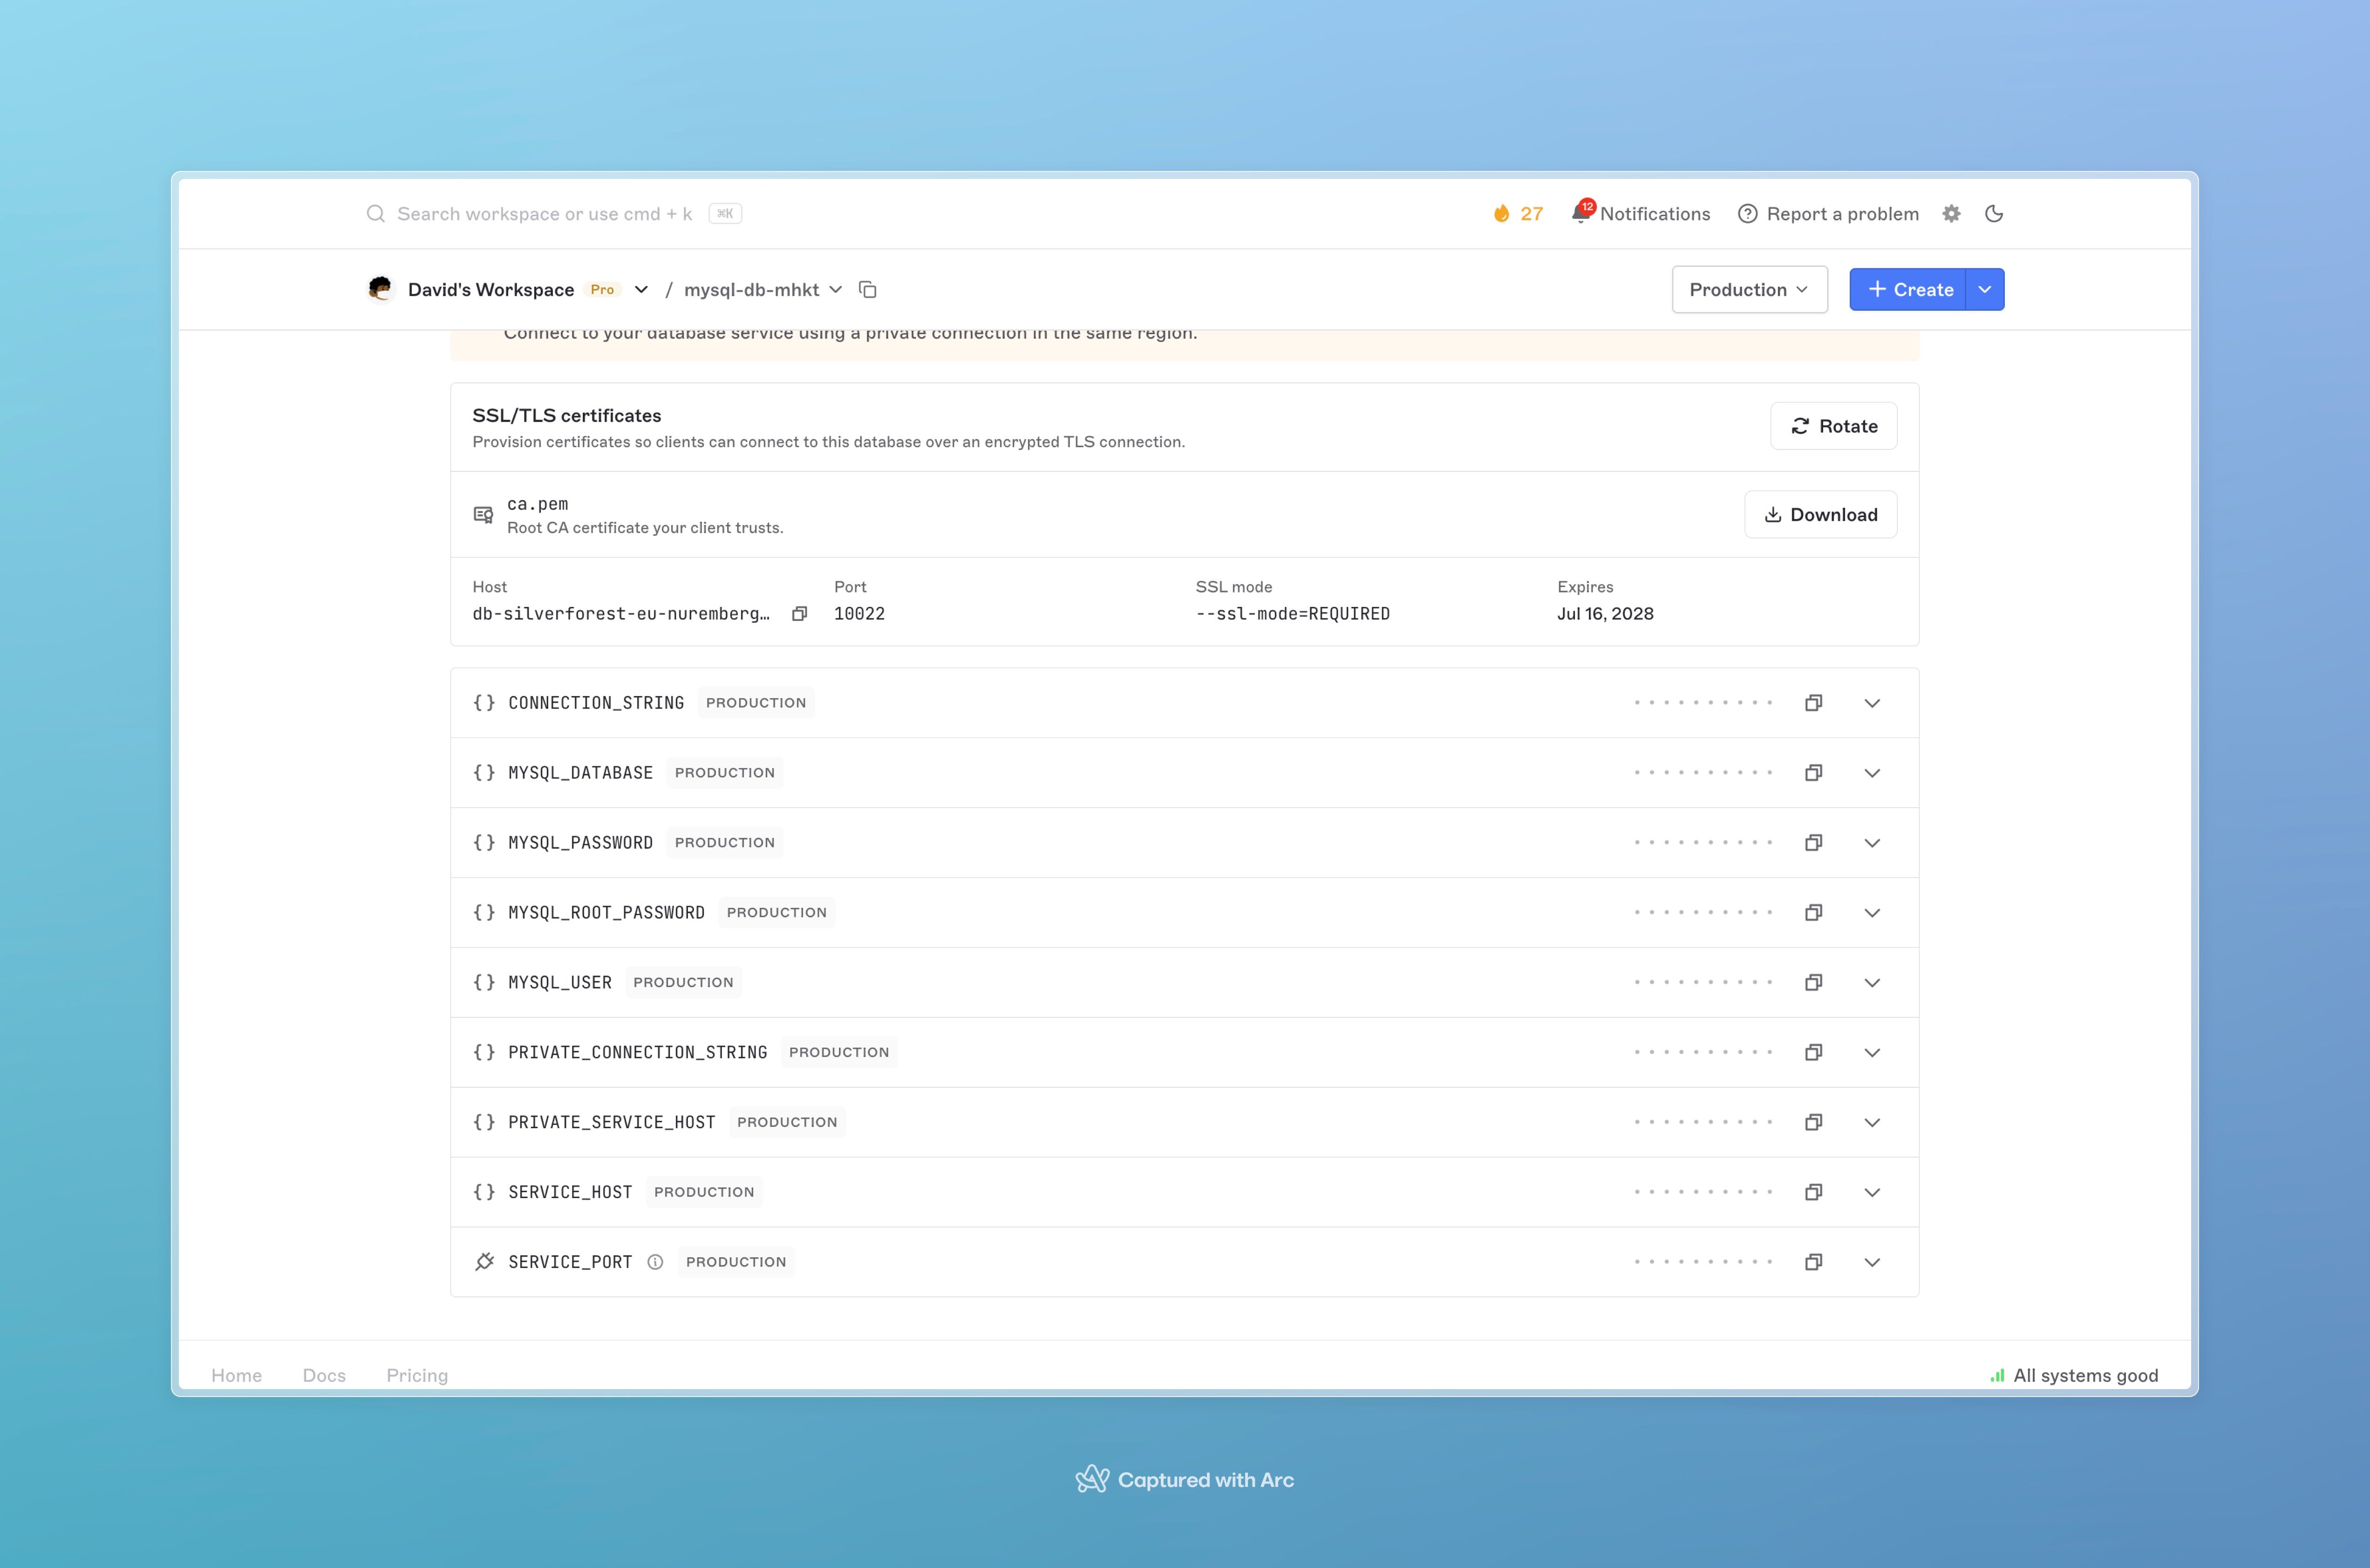
Task: Click David's Workspace avatar
Action: [x=380, y=289]
